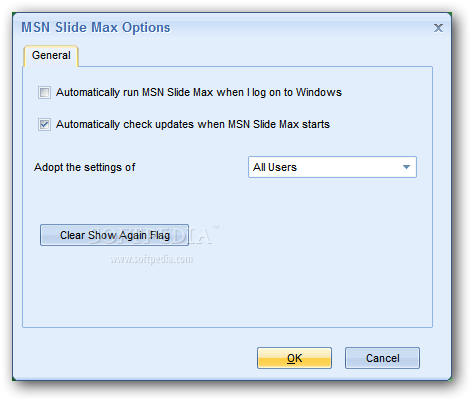Open the All Users dropdown arrow

tap(406, 167)
